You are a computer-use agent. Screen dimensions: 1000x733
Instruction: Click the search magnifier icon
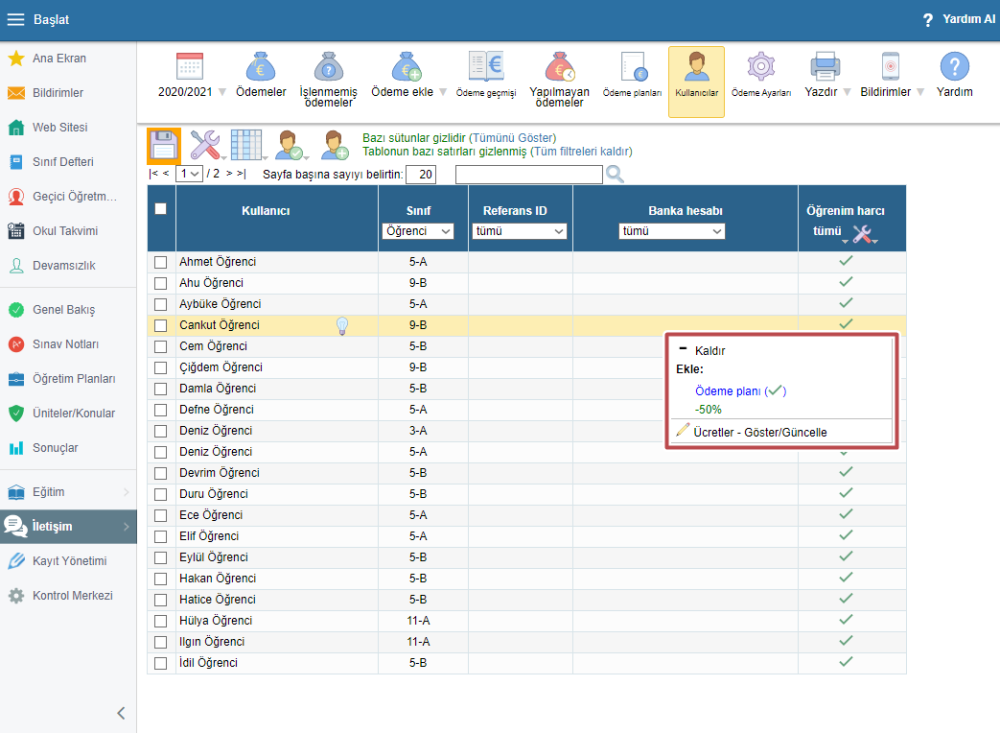615,174
